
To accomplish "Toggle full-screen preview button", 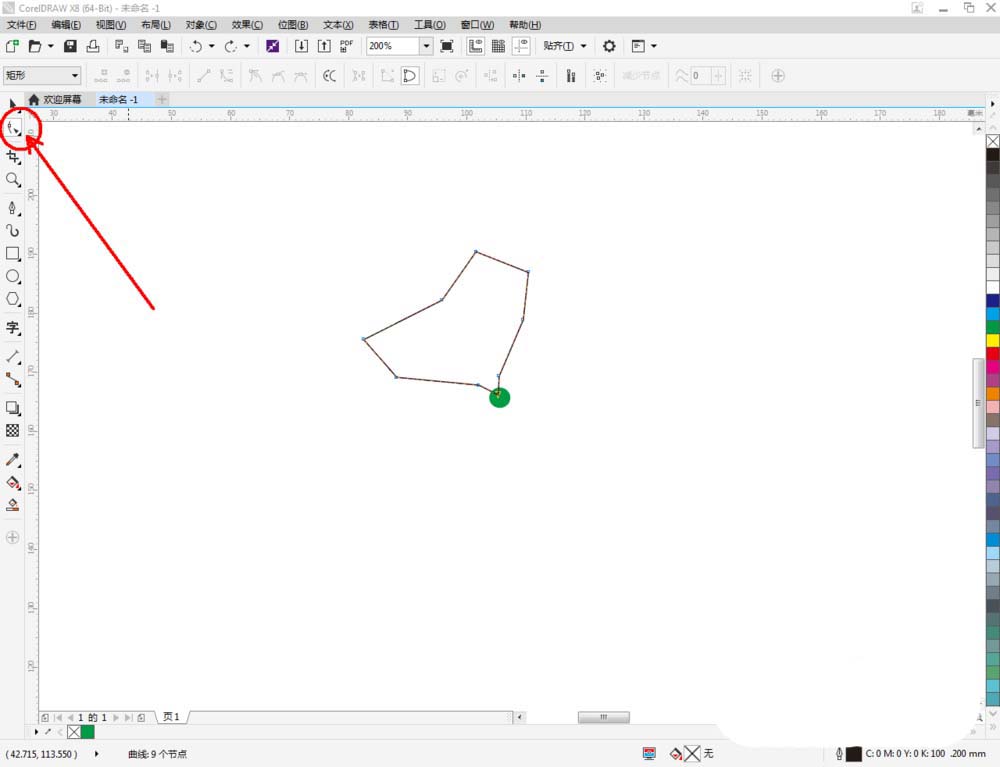I will 447,46.
